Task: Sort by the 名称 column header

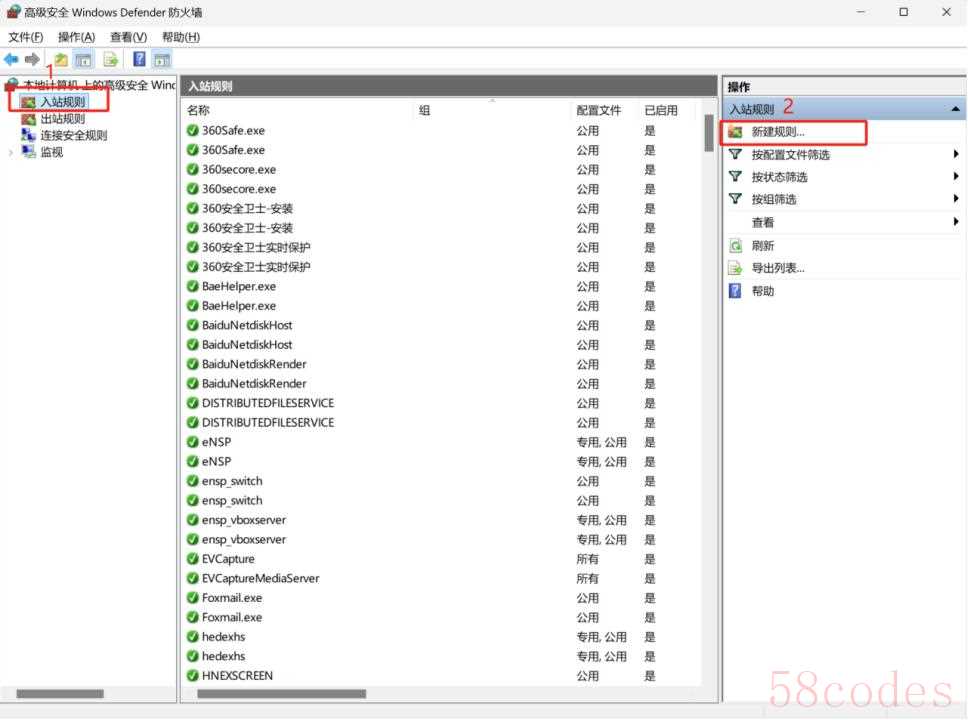Action: 298,111
